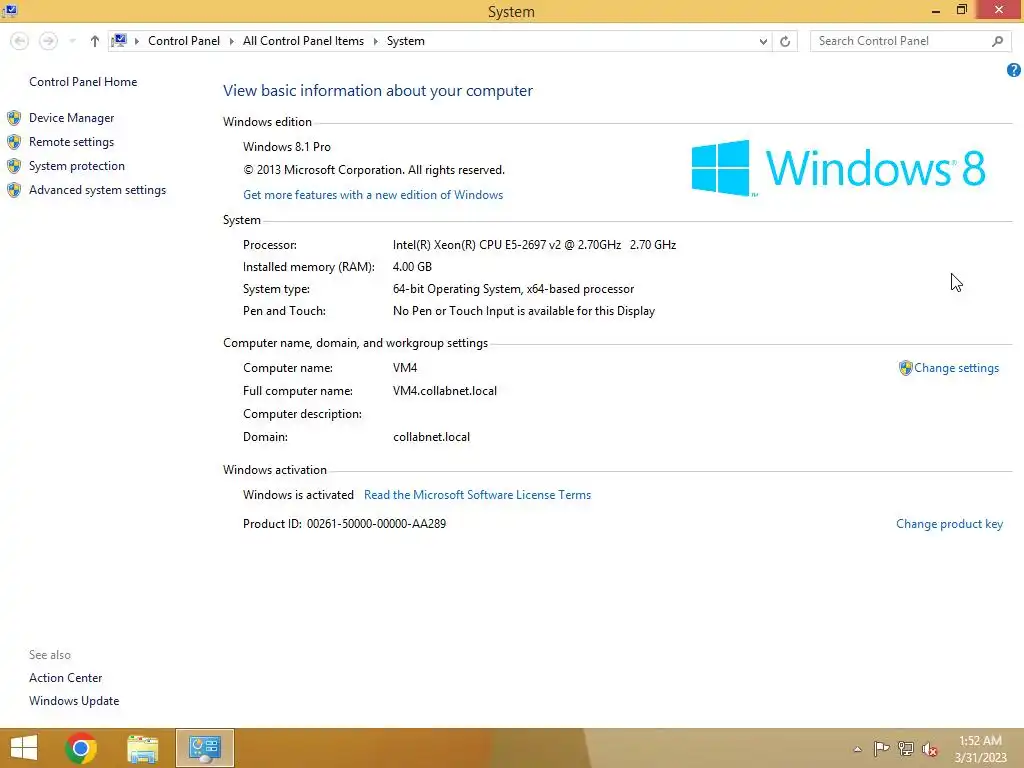Click the computer icon in address bar
The height and width of the screenshot is (768, 1024).
(x=119, y=40)
